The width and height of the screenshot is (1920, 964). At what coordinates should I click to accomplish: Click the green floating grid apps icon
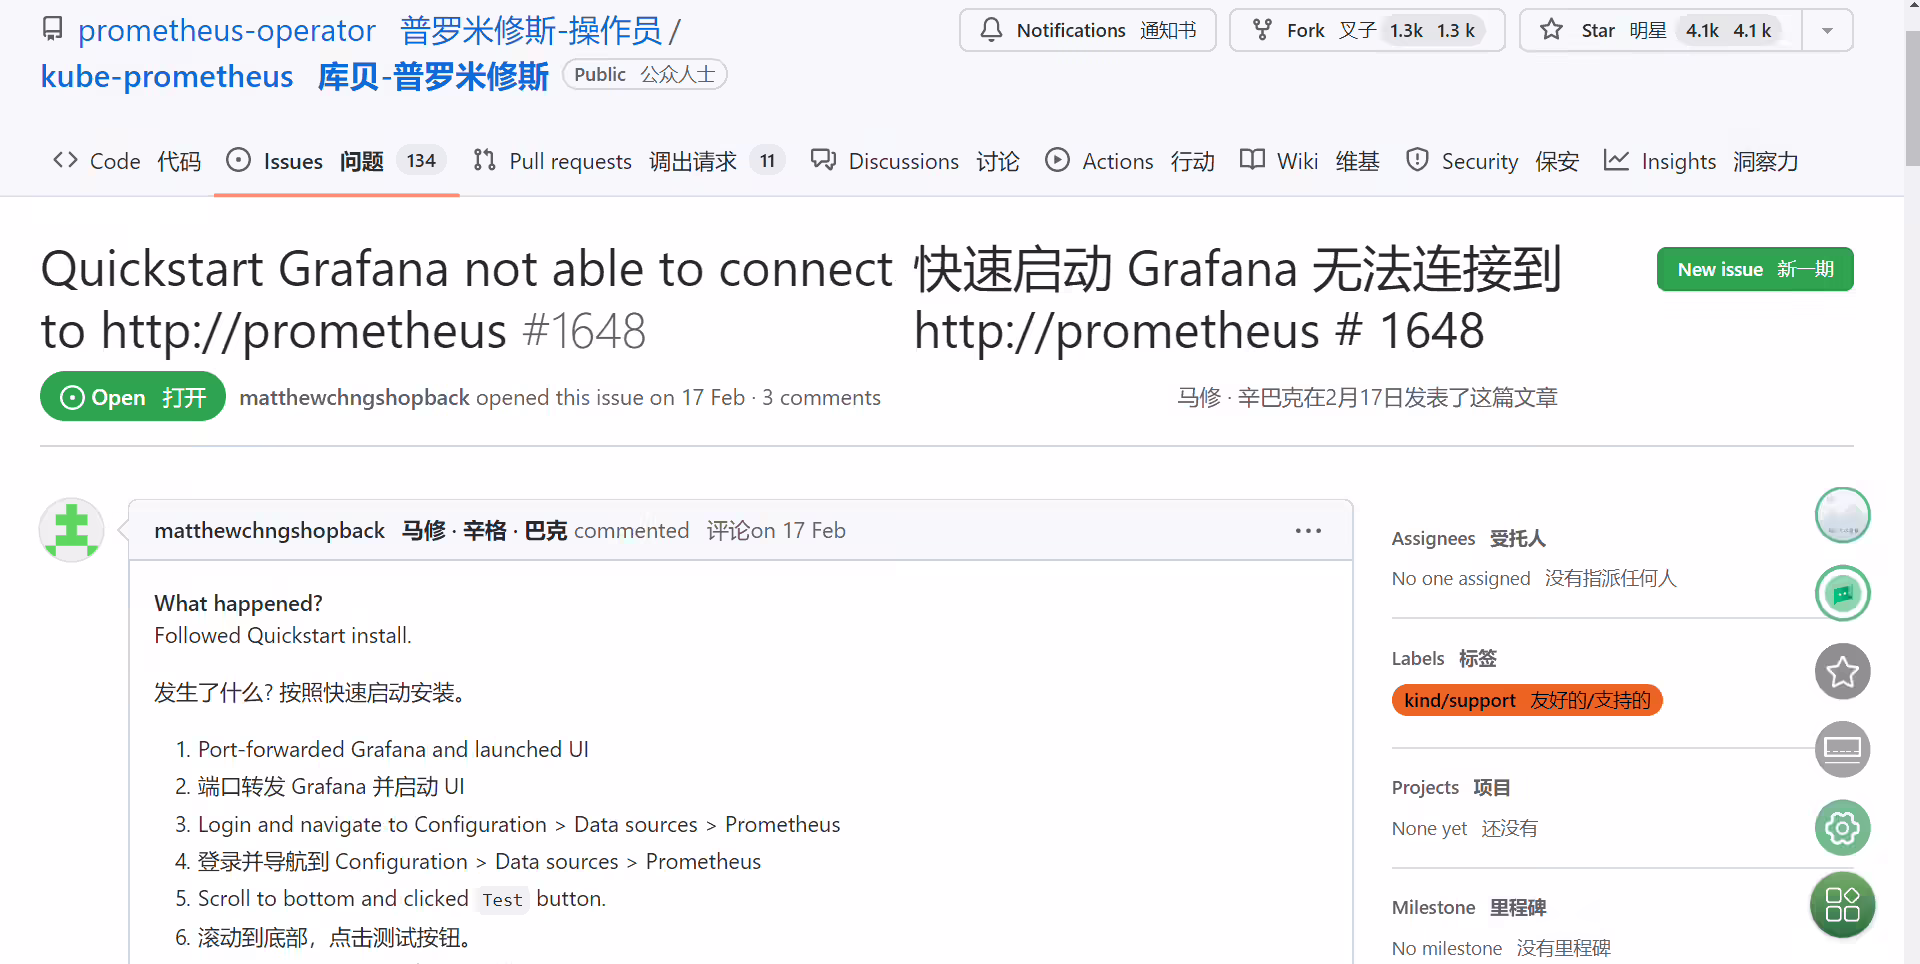[x=1842, y=905]
